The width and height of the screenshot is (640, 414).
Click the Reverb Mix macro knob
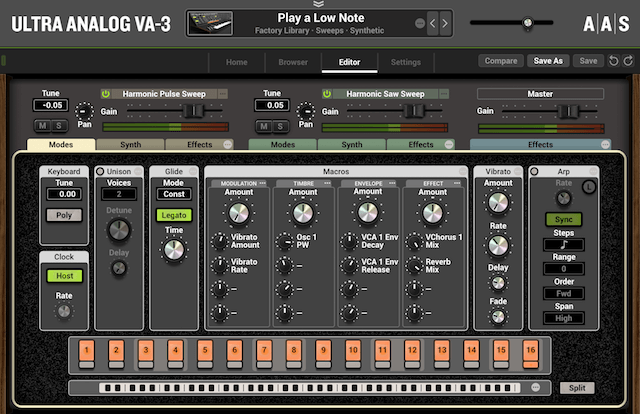[414, 266]
